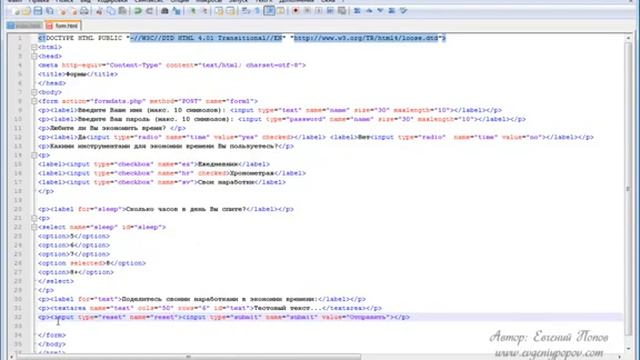Redo with the gray arrow icon
This screenshot has width=640, height=360.
pos(149,11)
